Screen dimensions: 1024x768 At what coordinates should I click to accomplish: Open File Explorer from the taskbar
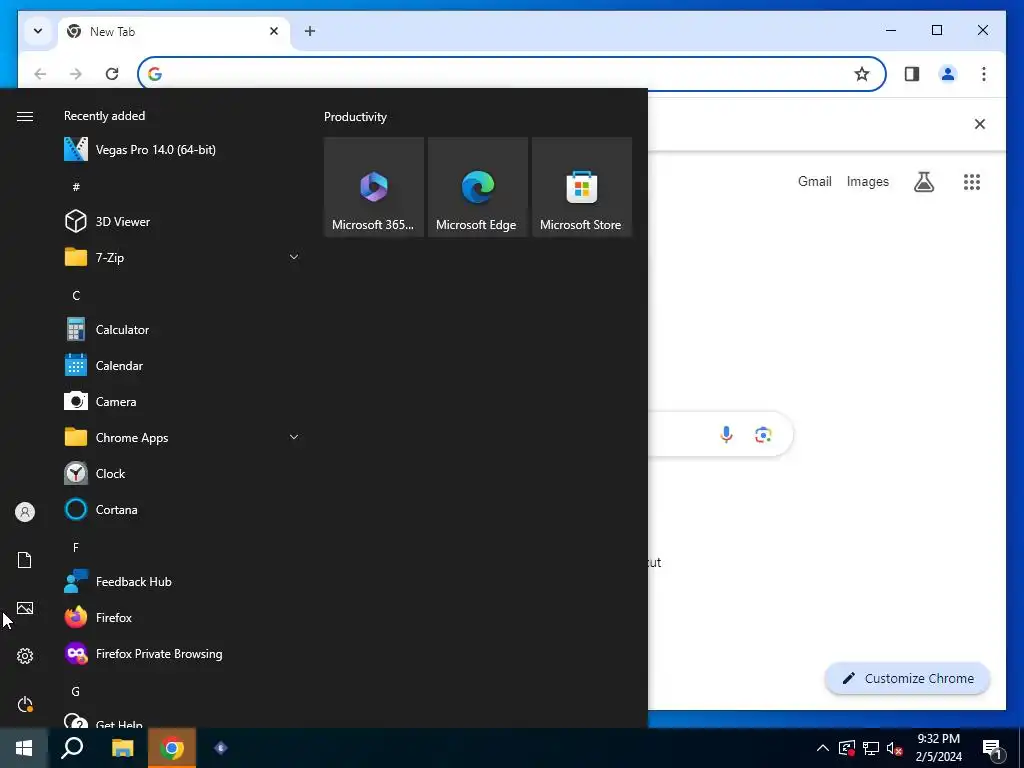pos(122,748)
